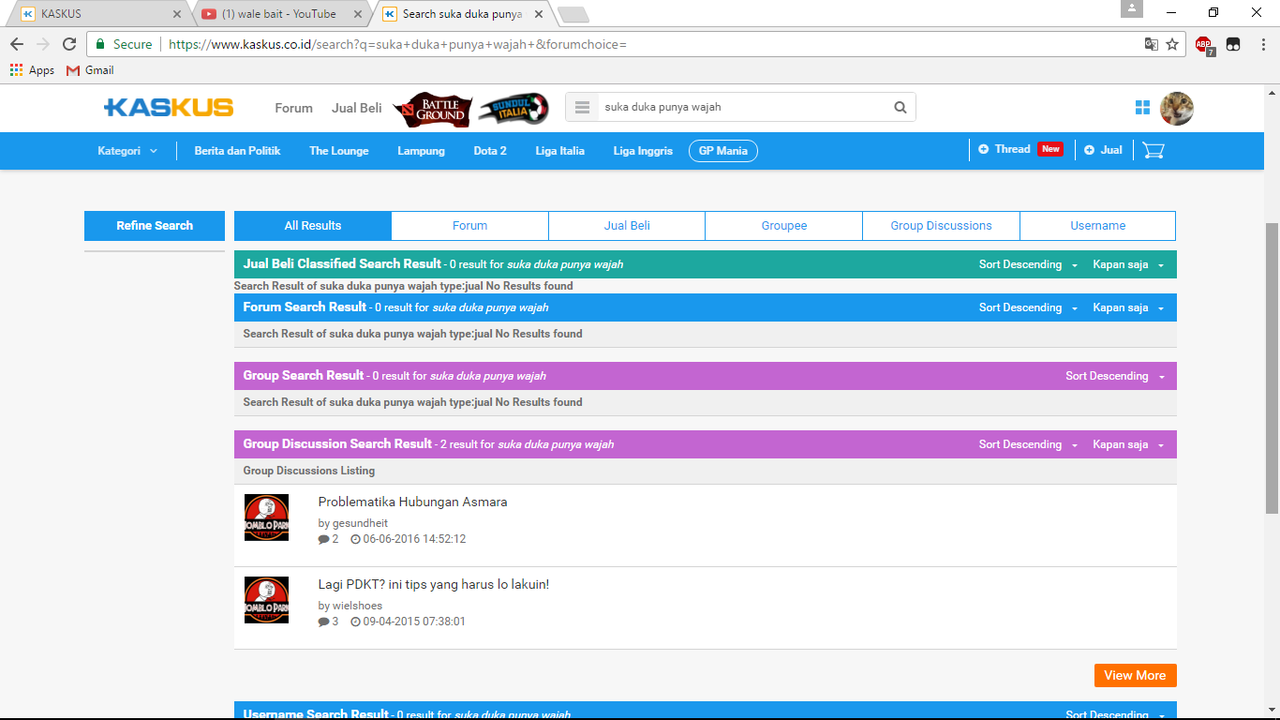This screenshot has height=720, width=1280.
Task: Switch to the Groupee tab
Action: pyautogui.click(x=784, y=226)
